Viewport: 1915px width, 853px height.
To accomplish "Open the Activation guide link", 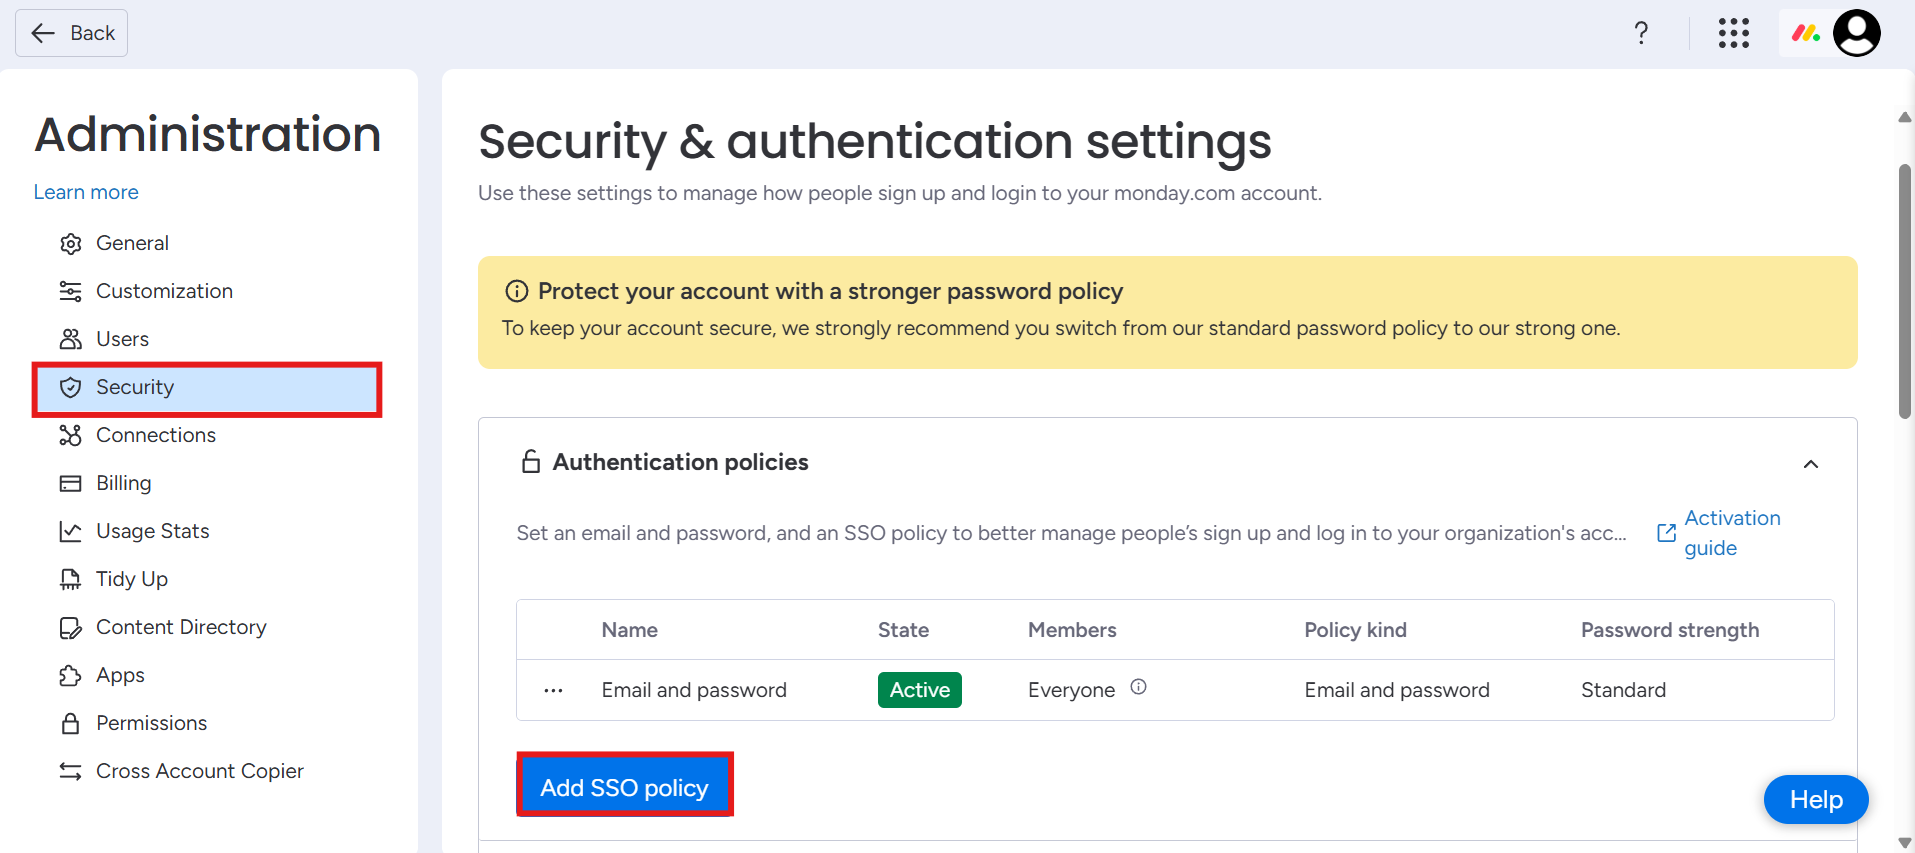I will coord(1732,532).
